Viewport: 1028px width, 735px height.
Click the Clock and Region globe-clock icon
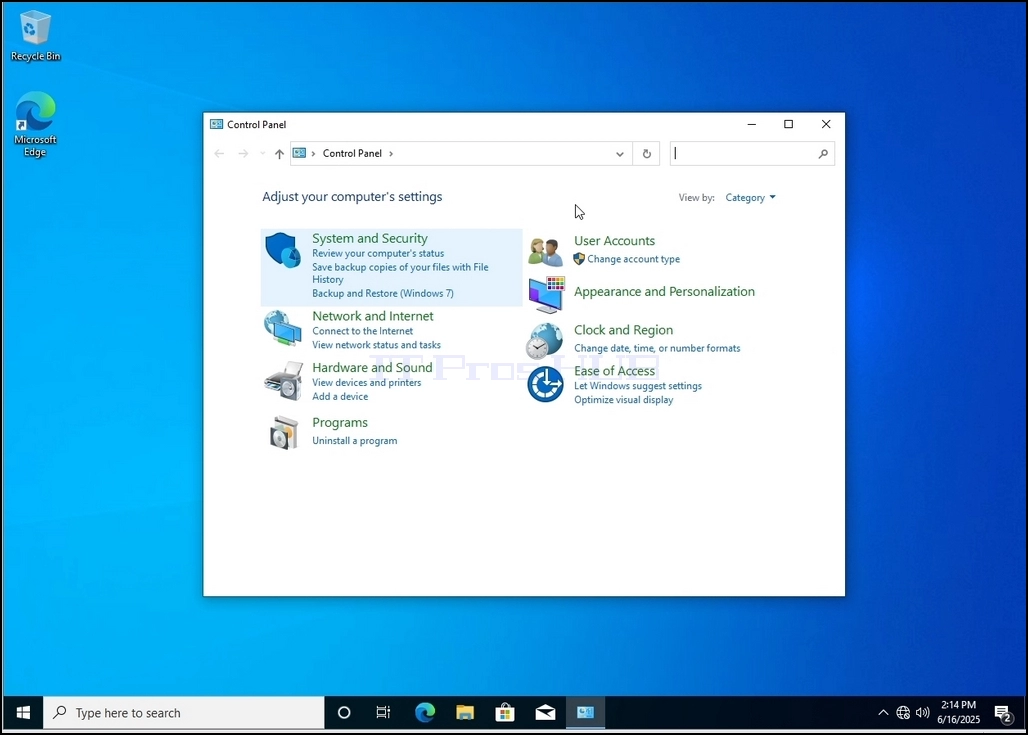545,341
